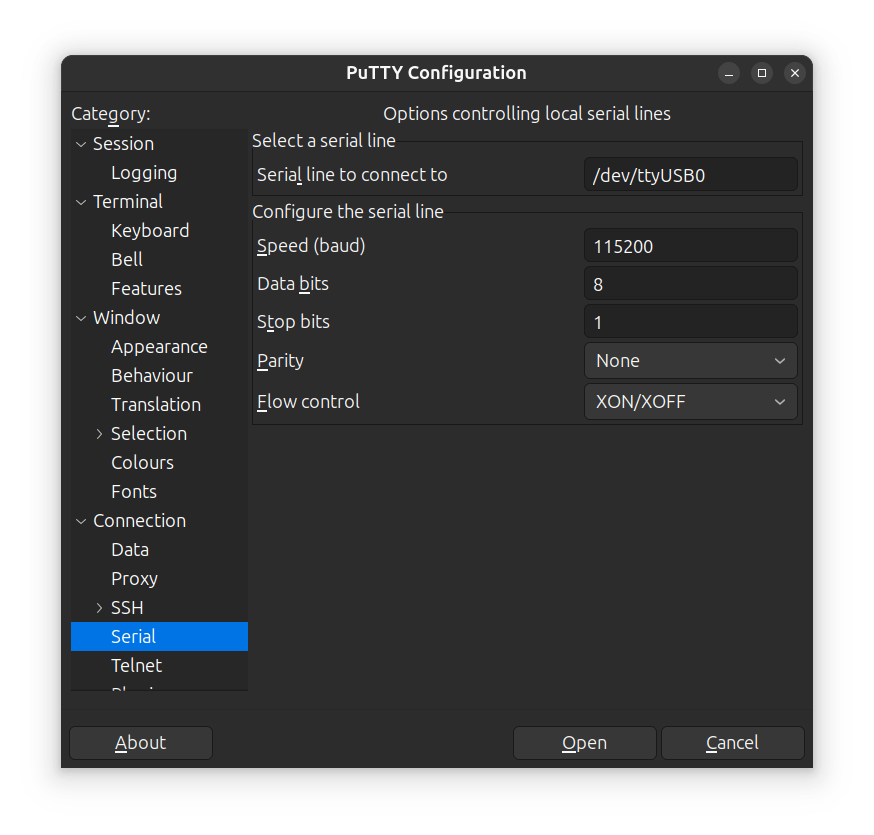Collapse the Window category chevron

point(81,318)
